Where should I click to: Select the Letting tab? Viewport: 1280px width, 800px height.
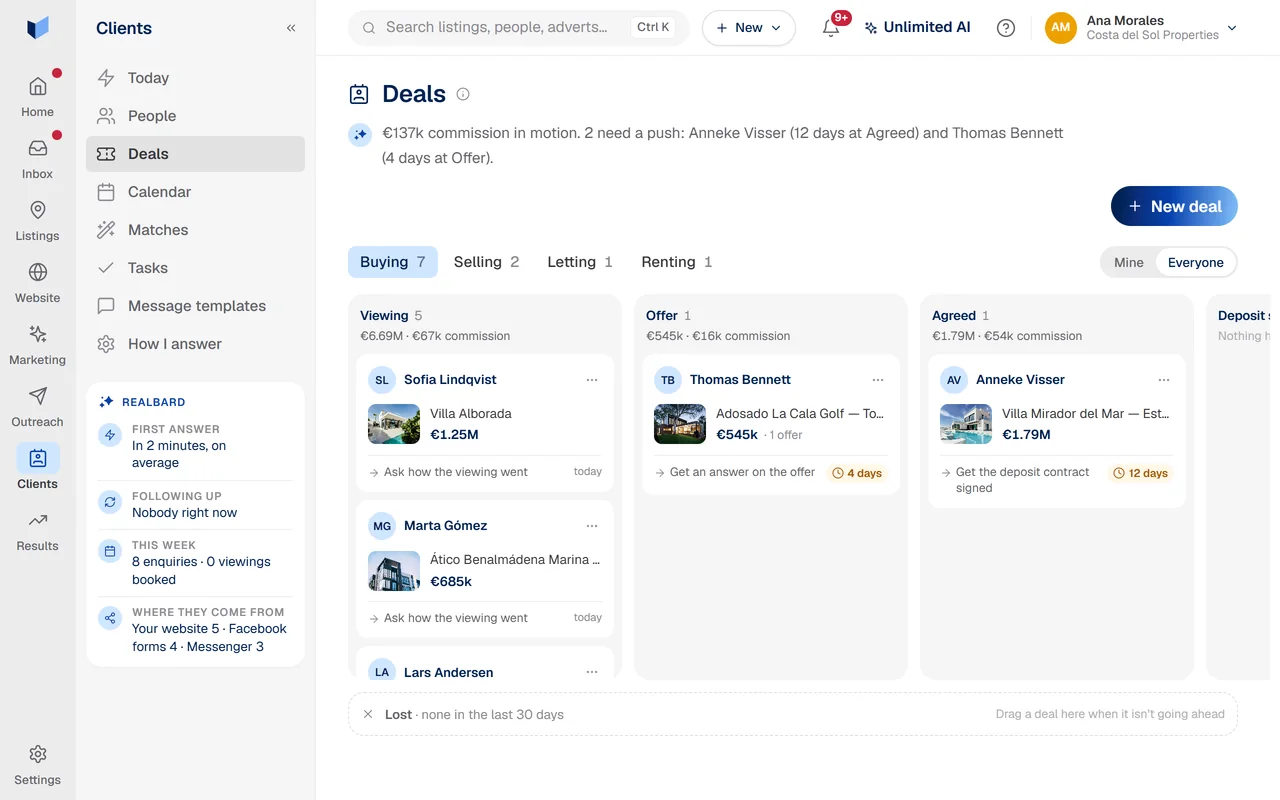[580, 262]
